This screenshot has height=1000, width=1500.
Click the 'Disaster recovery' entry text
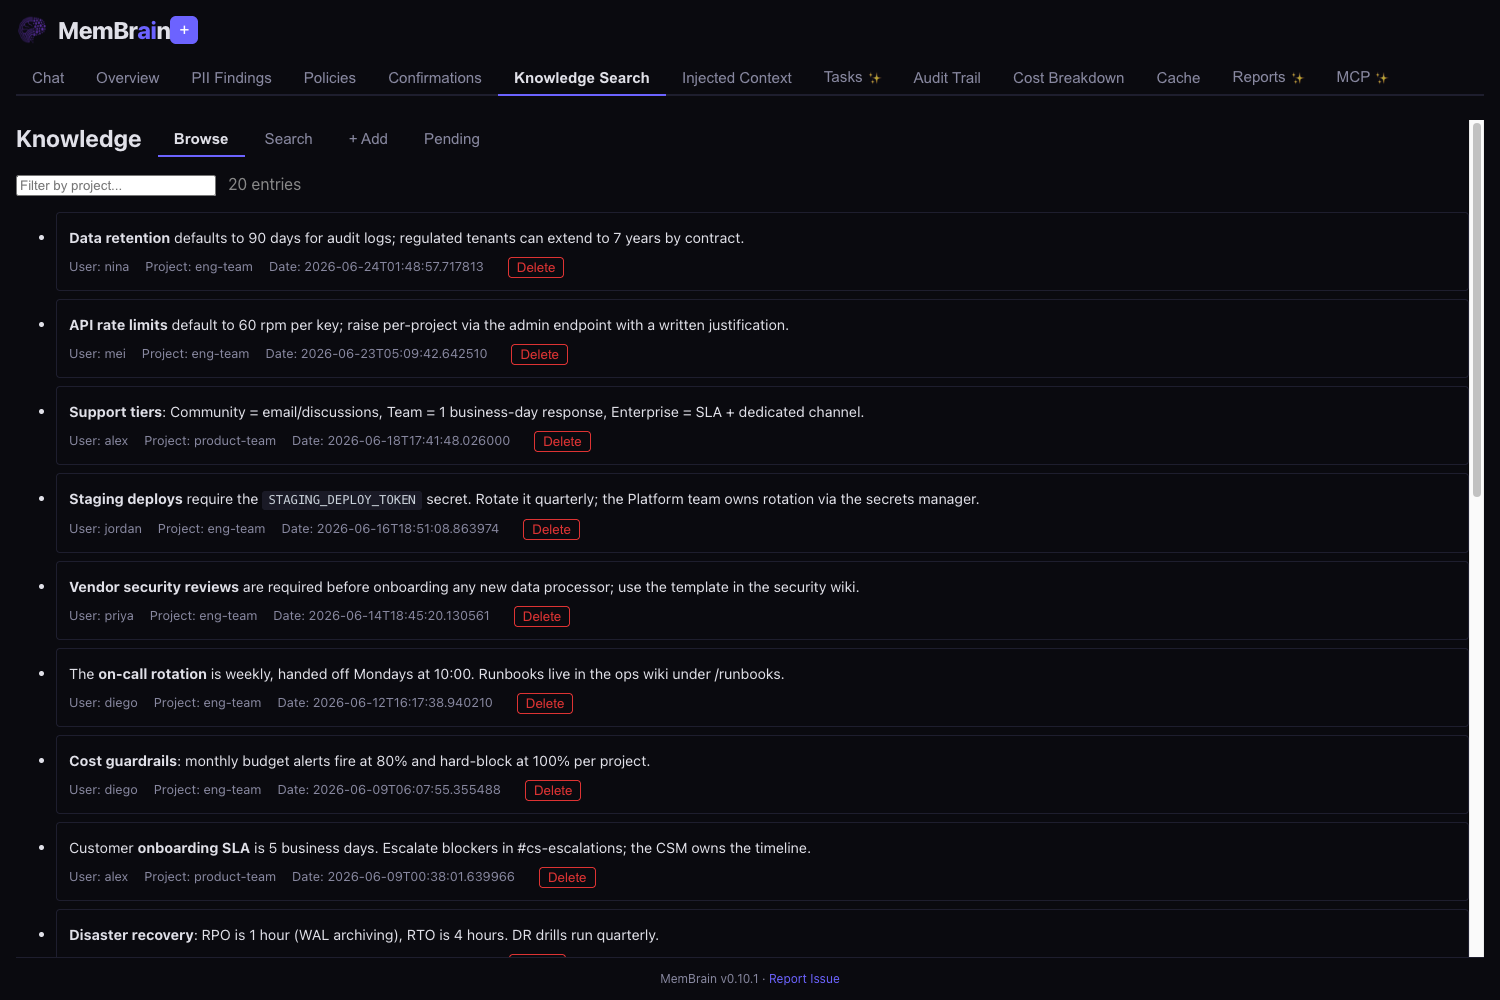point(364,935)
